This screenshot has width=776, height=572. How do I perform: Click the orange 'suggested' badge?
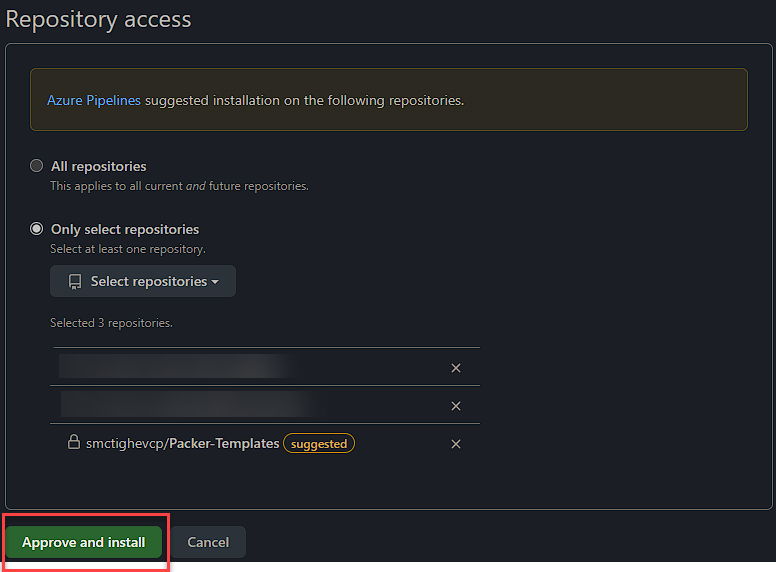[x=319, y=443]
